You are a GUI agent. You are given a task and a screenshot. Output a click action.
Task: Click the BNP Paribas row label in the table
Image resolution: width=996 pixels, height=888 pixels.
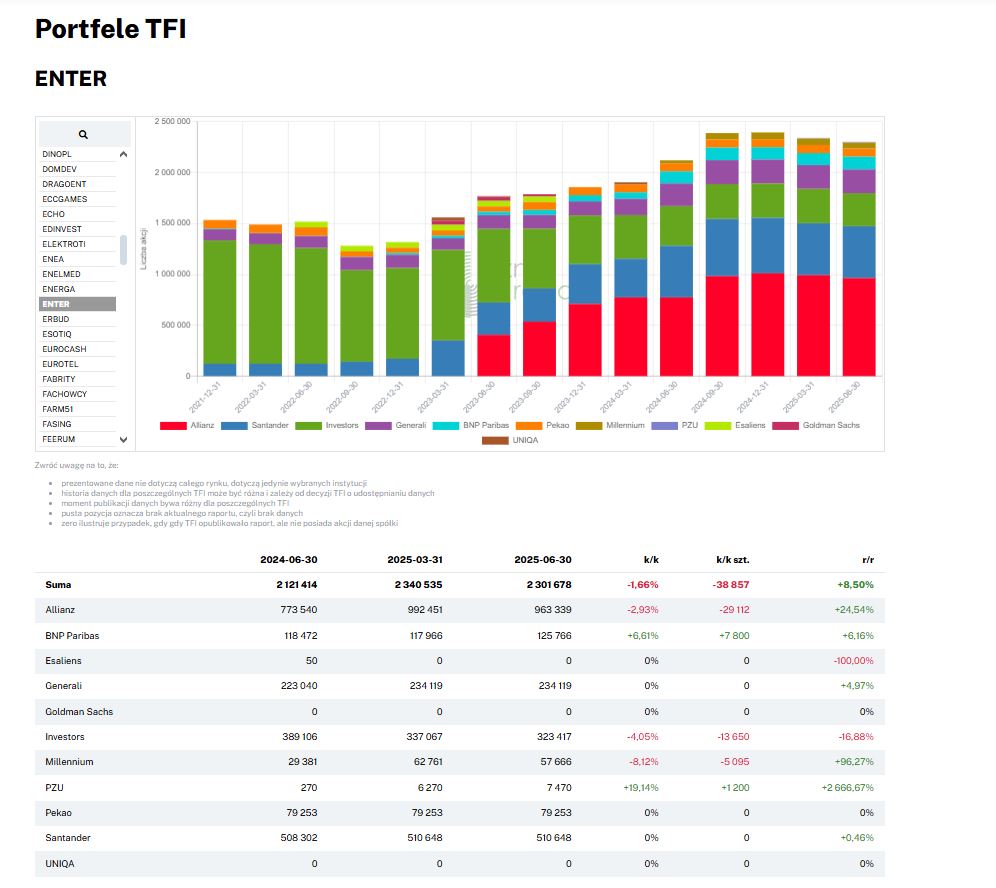click(x=72, y=635)
